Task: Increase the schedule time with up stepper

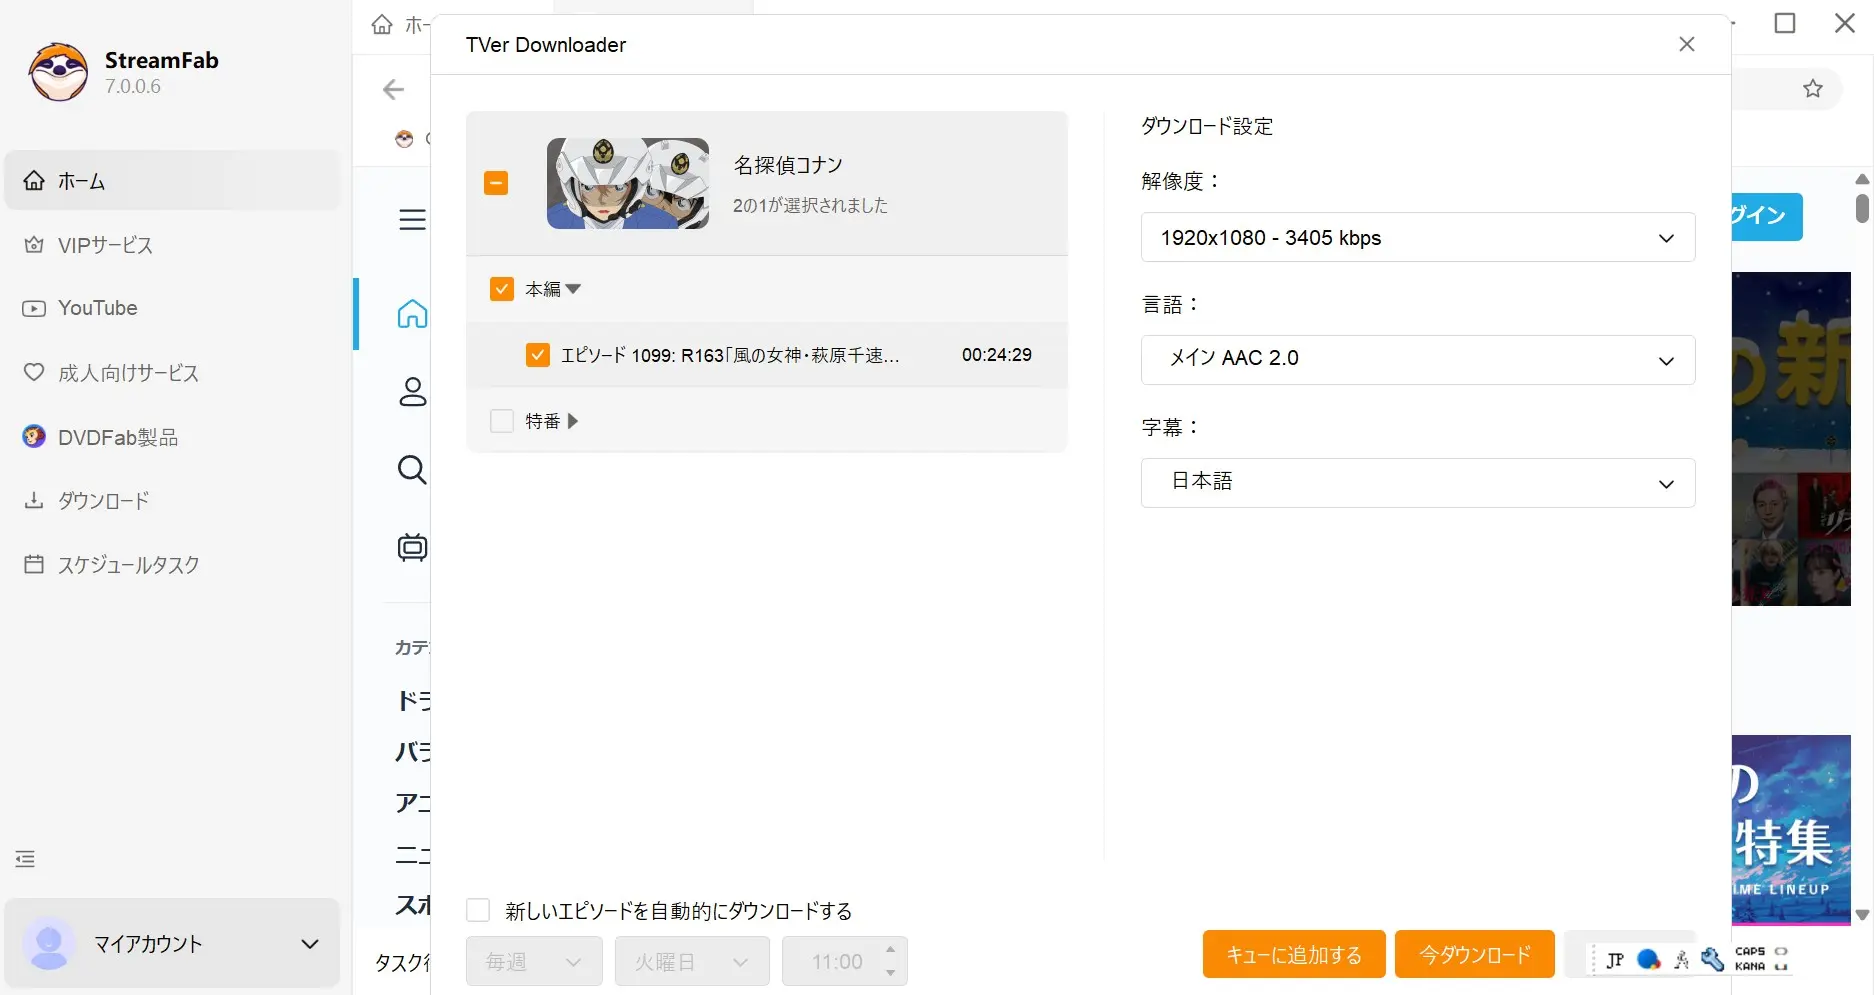Action: click(x=890, y=949)
